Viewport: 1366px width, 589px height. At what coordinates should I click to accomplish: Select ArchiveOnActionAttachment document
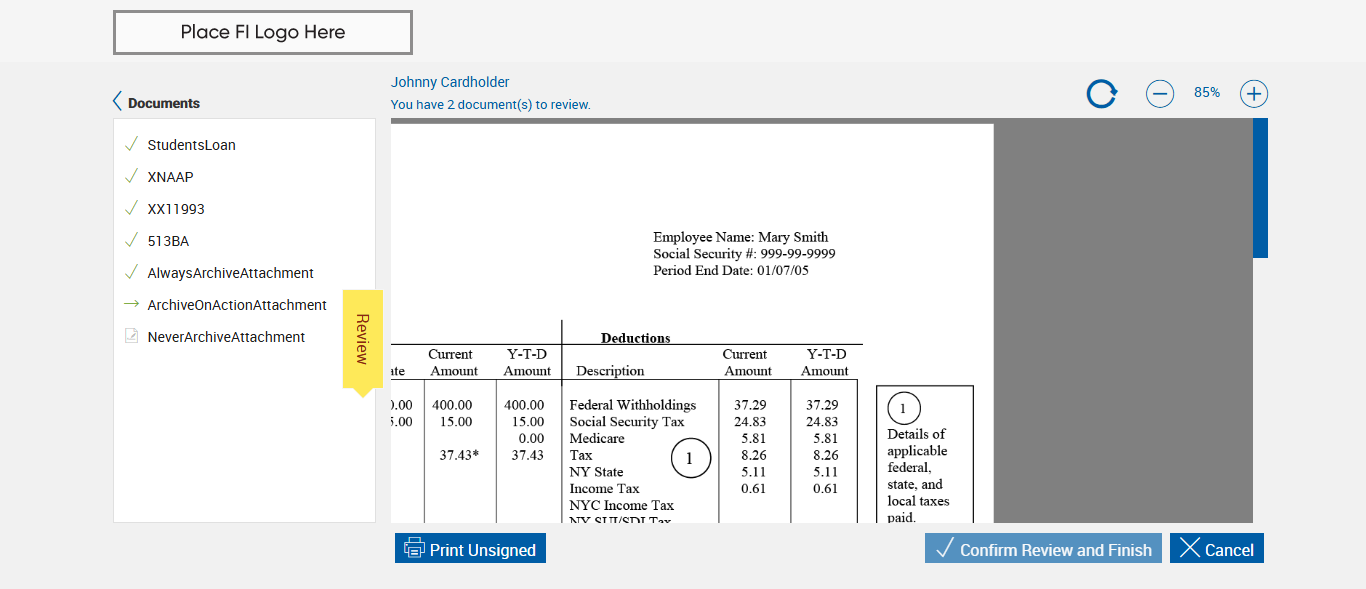tap(237, 305)
